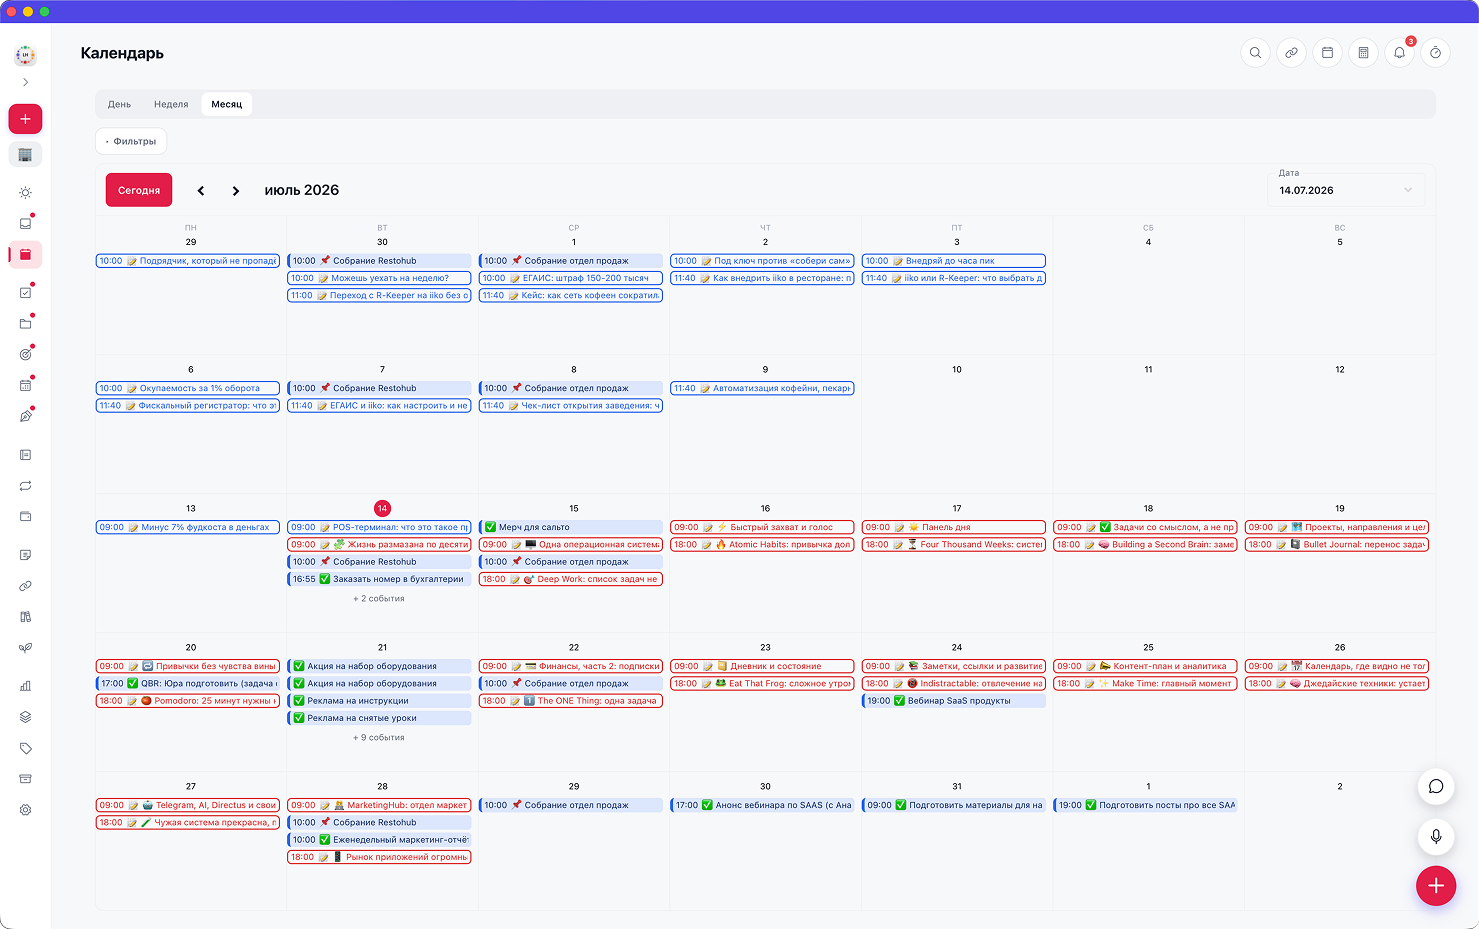Expand the sidebar with the chevron arrow
The width and height of the screenshot is (1479, 929).
tap(26, 82)
